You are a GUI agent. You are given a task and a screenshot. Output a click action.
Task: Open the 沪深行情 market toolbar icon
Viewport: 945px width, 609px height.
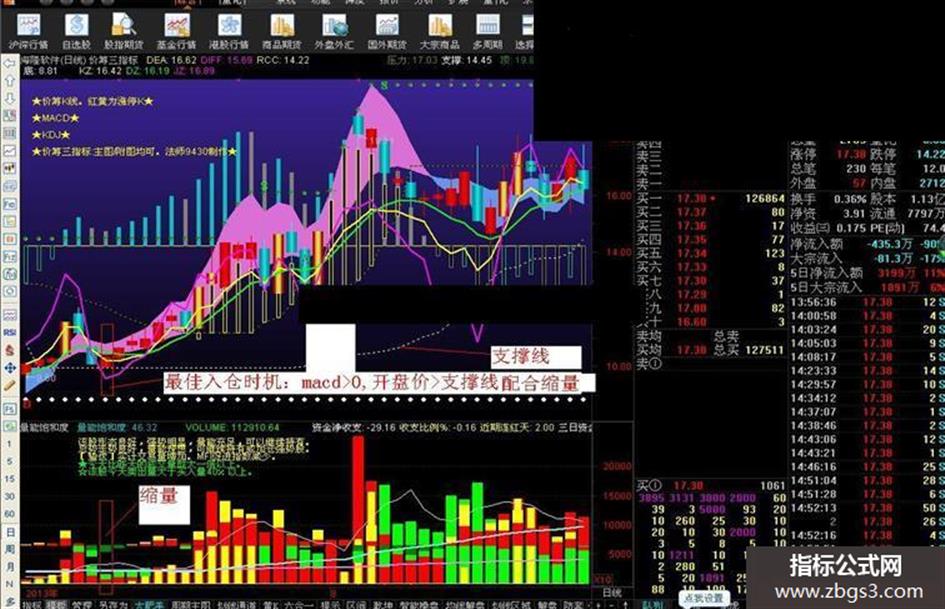pyautogui.click(x=28, y=31)
